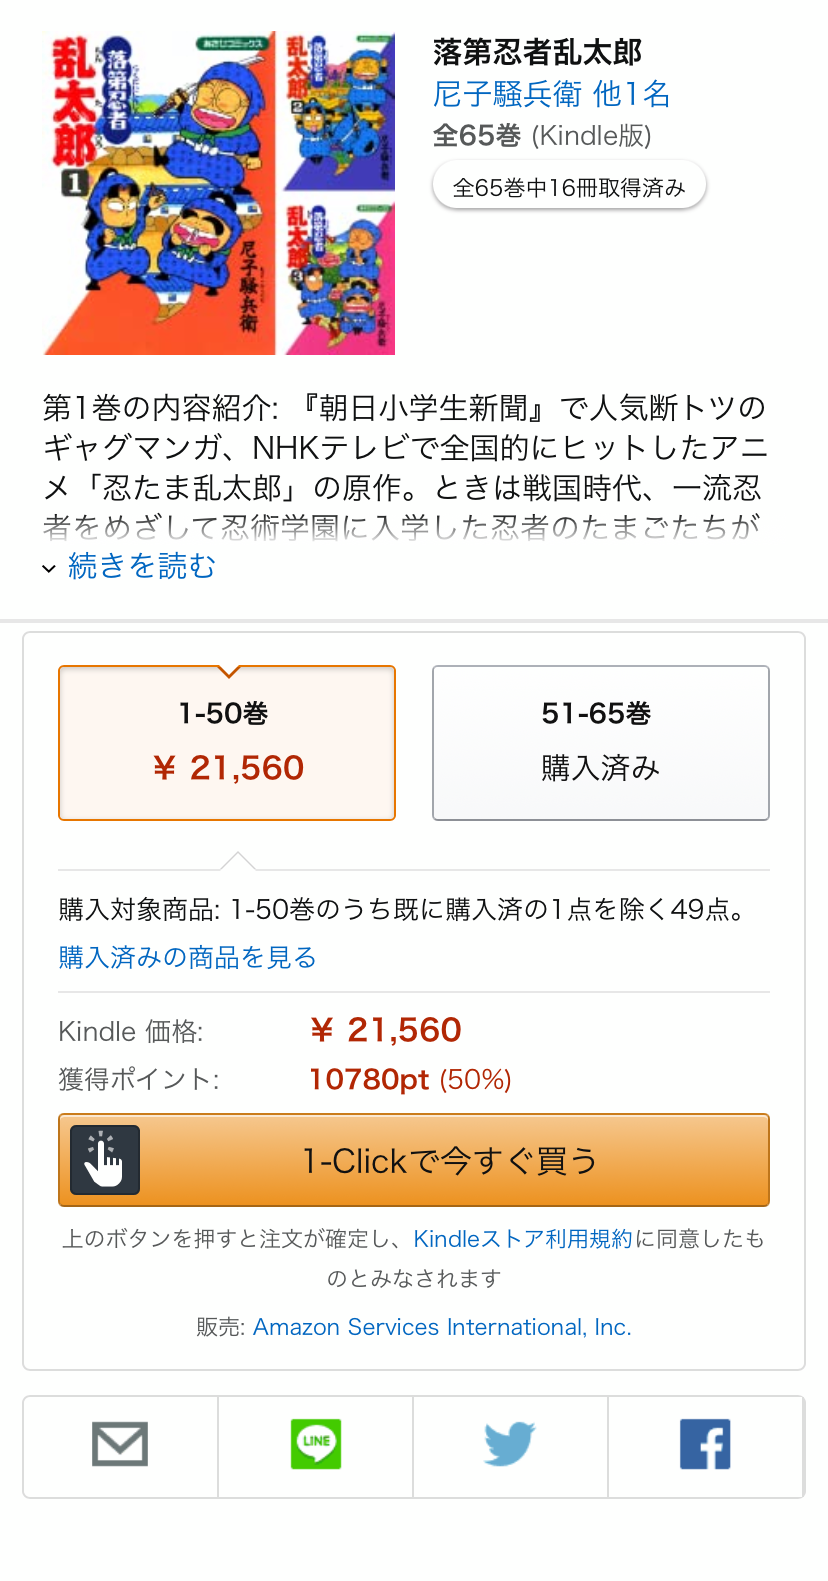Open Kindleストア利用規約 terms link
The height and width of the screenshot is (1581, 828).
[523, 1238]
